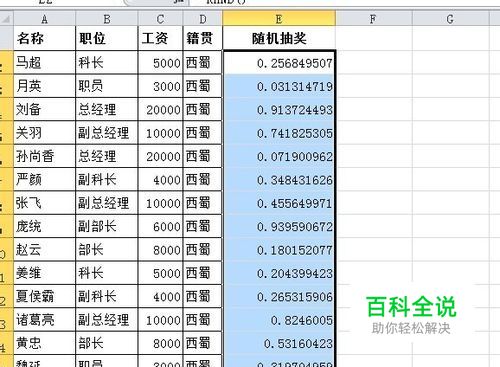Select 张飞's salary cell 10000
The width and height of the screenshot is (500, 367).
tap(160, 203)
